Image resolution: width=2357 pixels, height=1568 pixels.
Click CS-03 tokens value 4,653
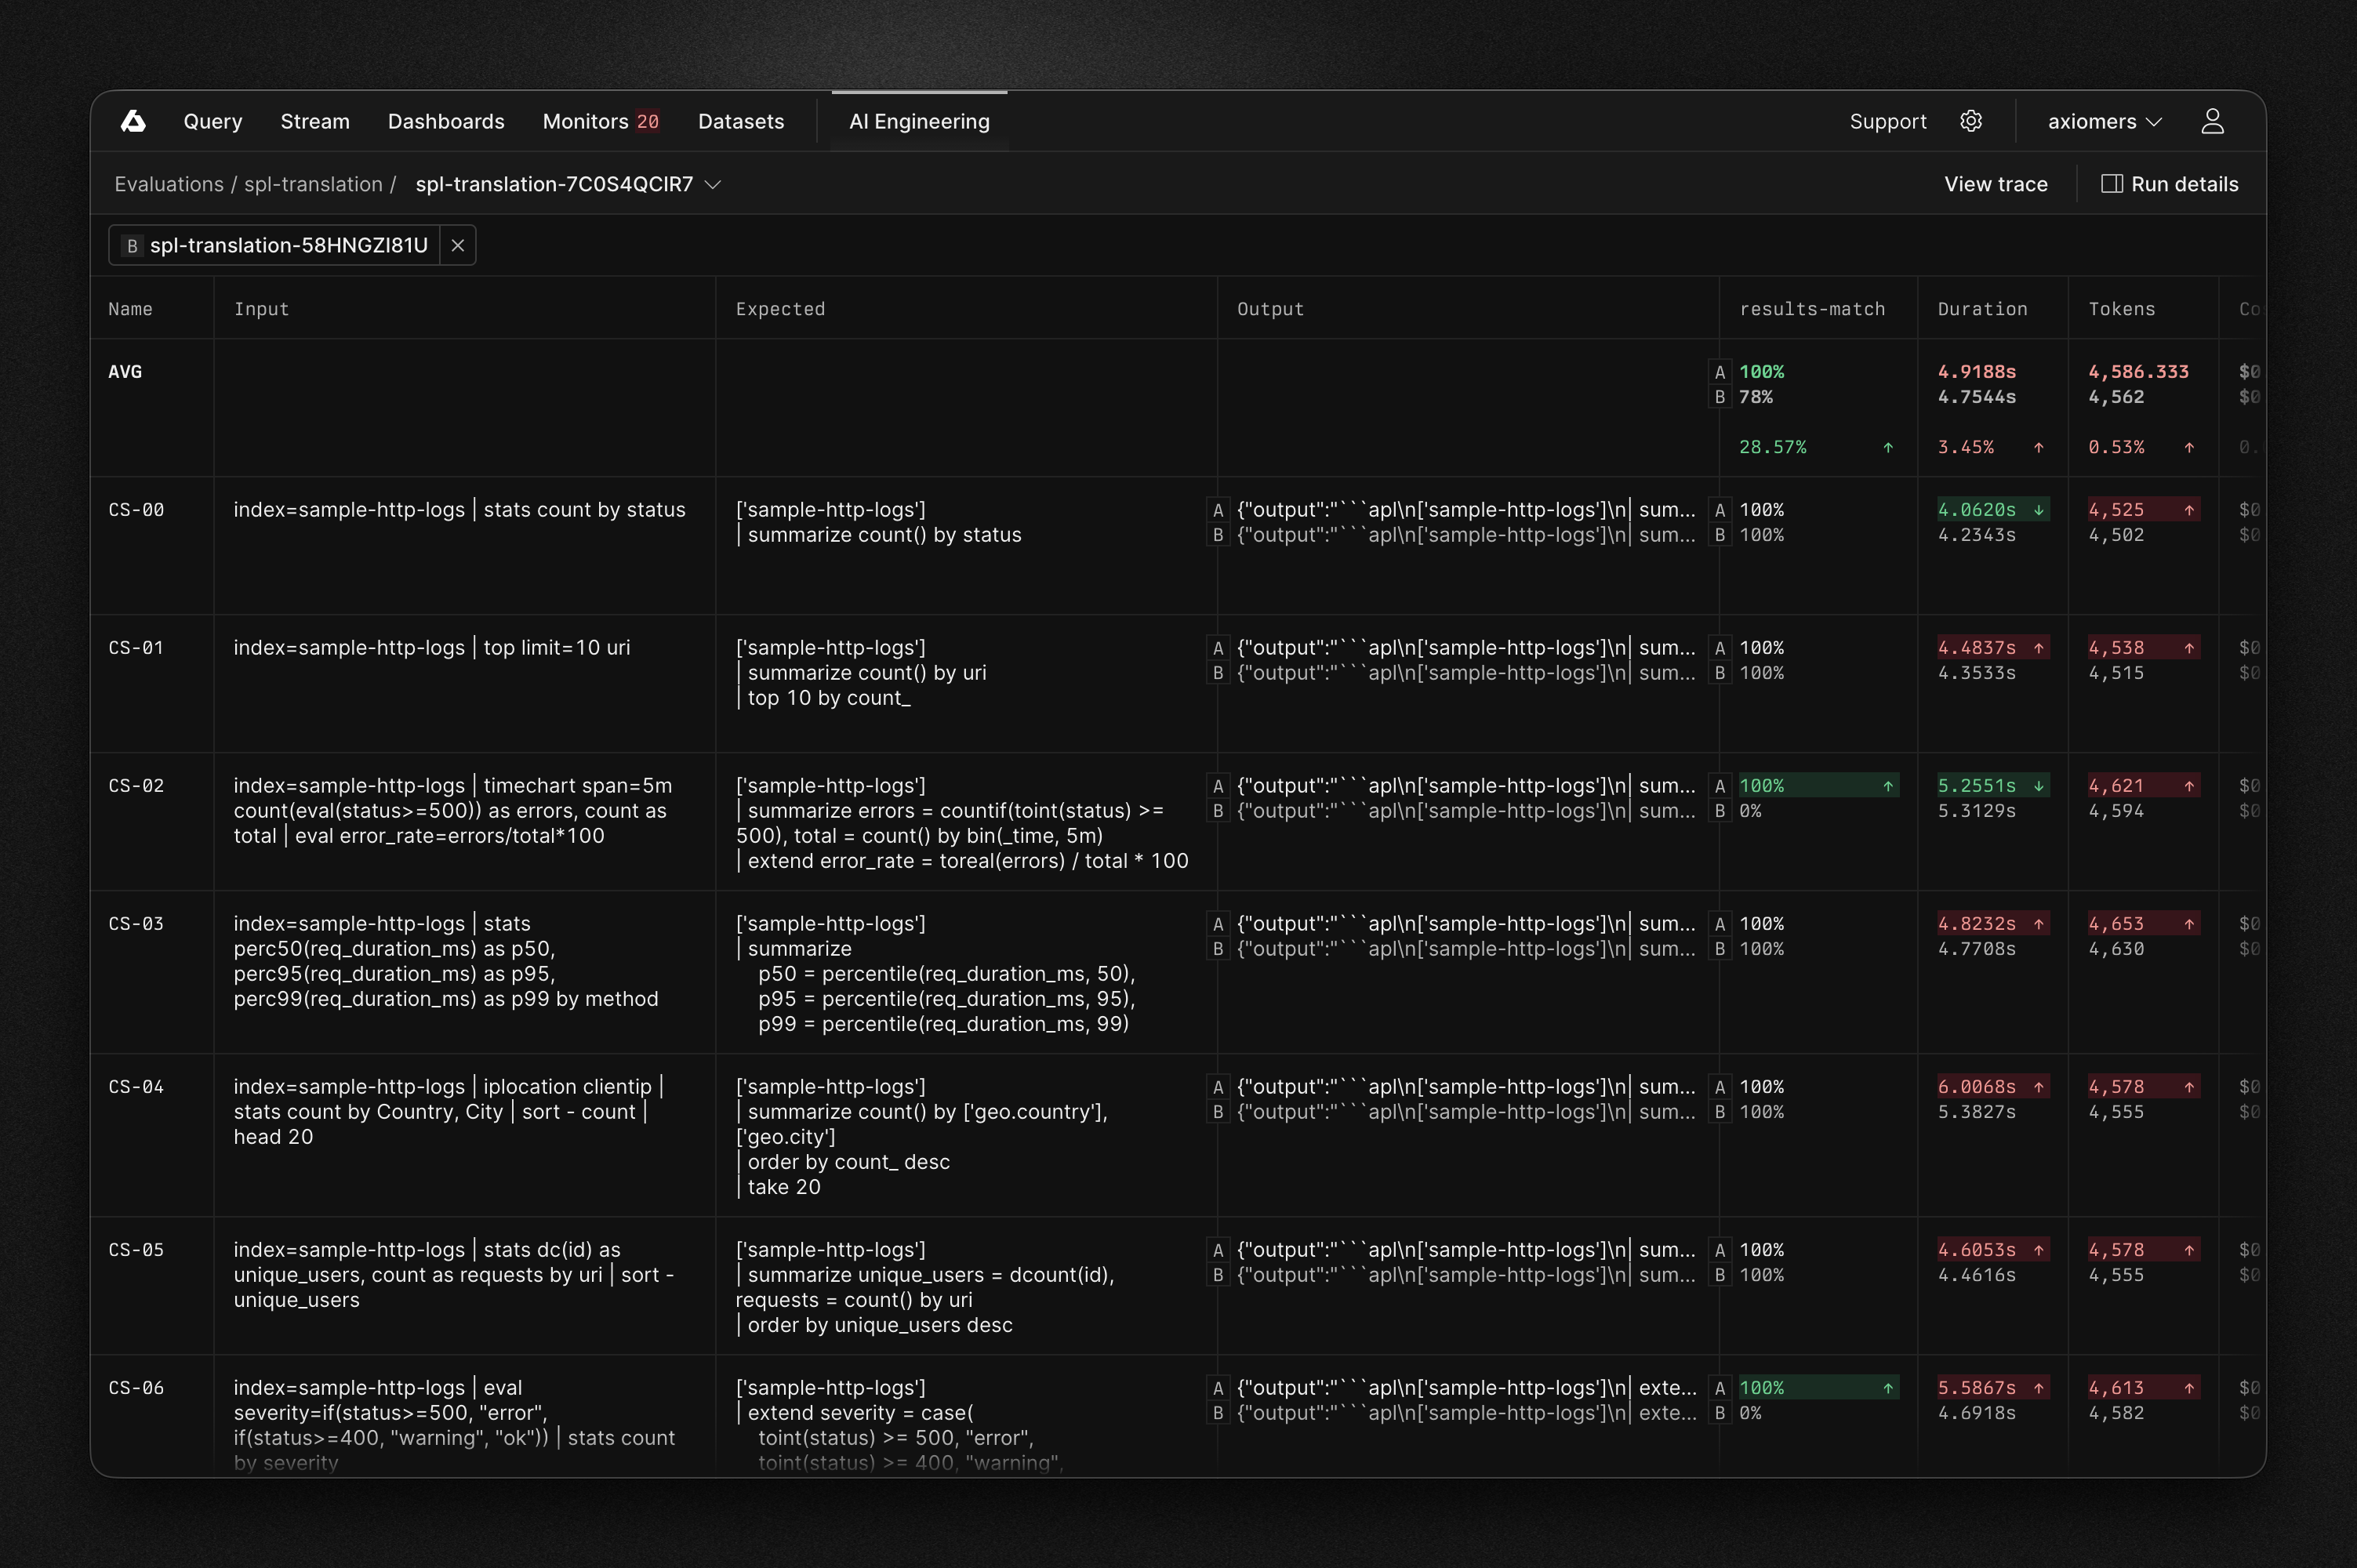click(x=2143, y=923)
